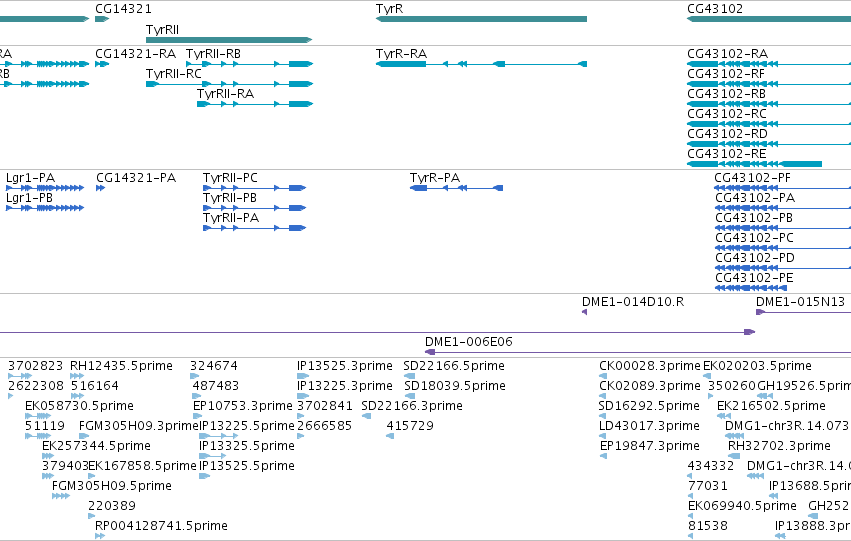The image size is (851, 541).
Task: Select the CK00028.3prime EST label
Action: [x=650, y=366]
